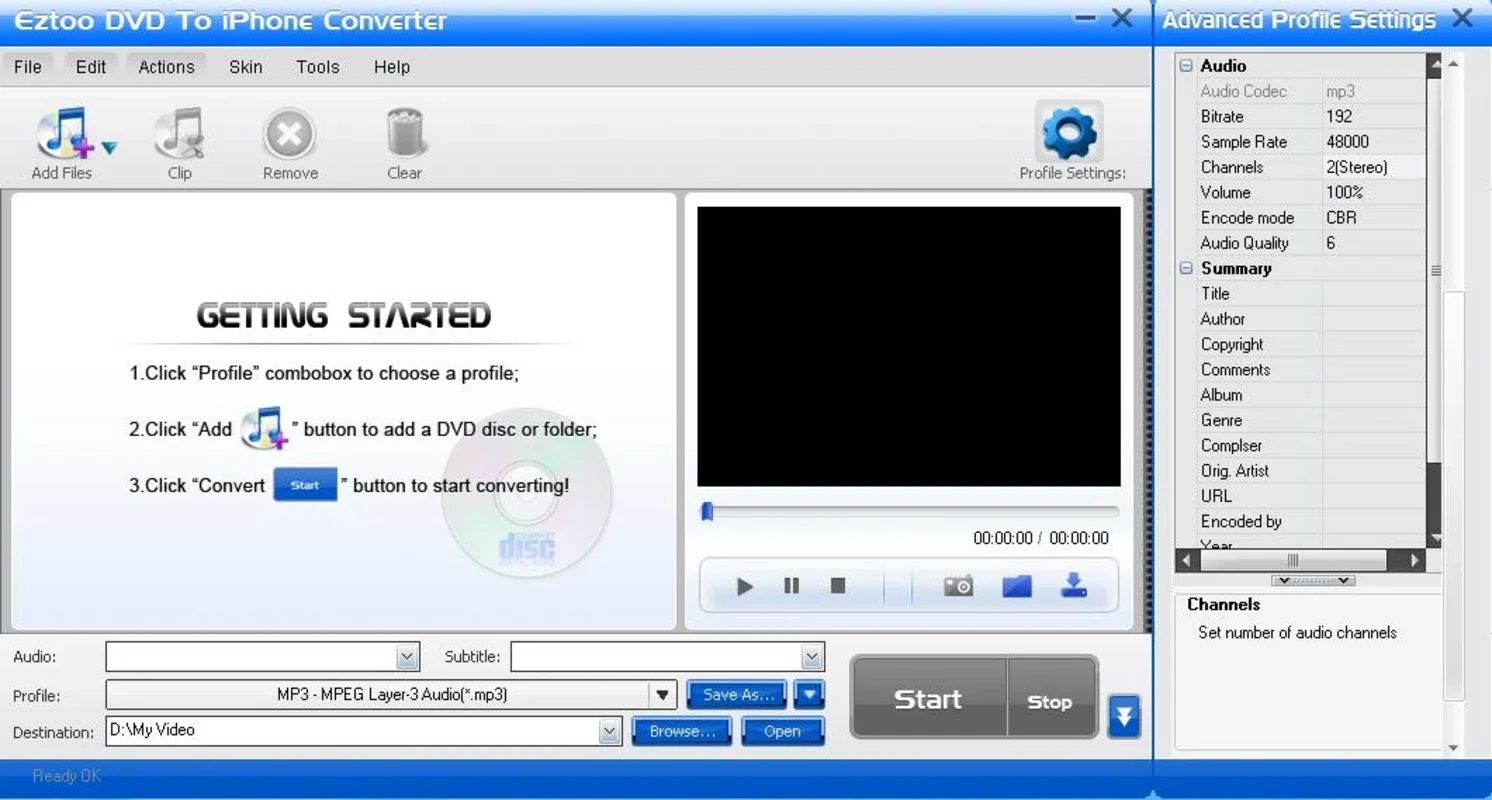Click the Audio Codec property row
Image resolution: width=1492 pixels, height=800 pixels.
1311,91
